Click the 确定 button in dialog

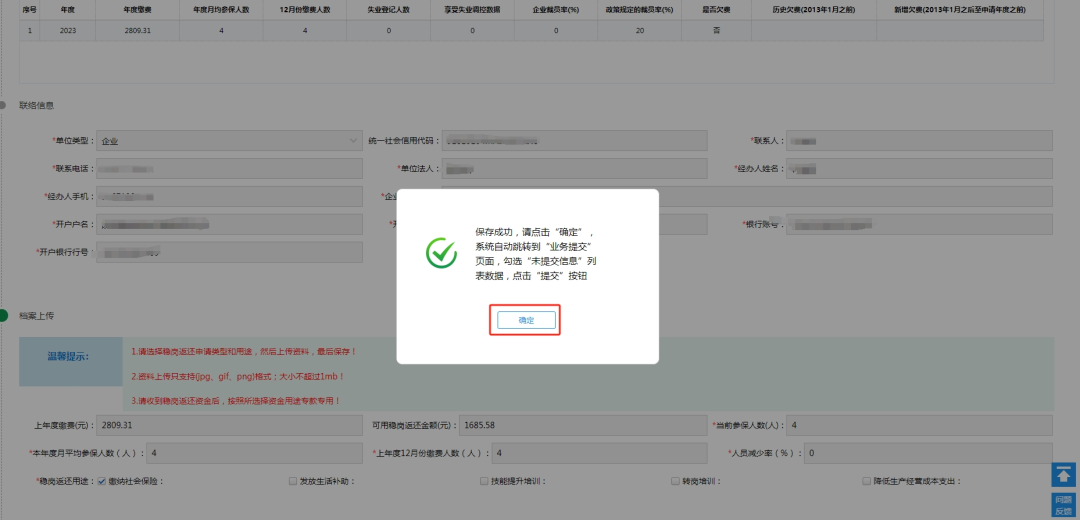tap(526, 320)
